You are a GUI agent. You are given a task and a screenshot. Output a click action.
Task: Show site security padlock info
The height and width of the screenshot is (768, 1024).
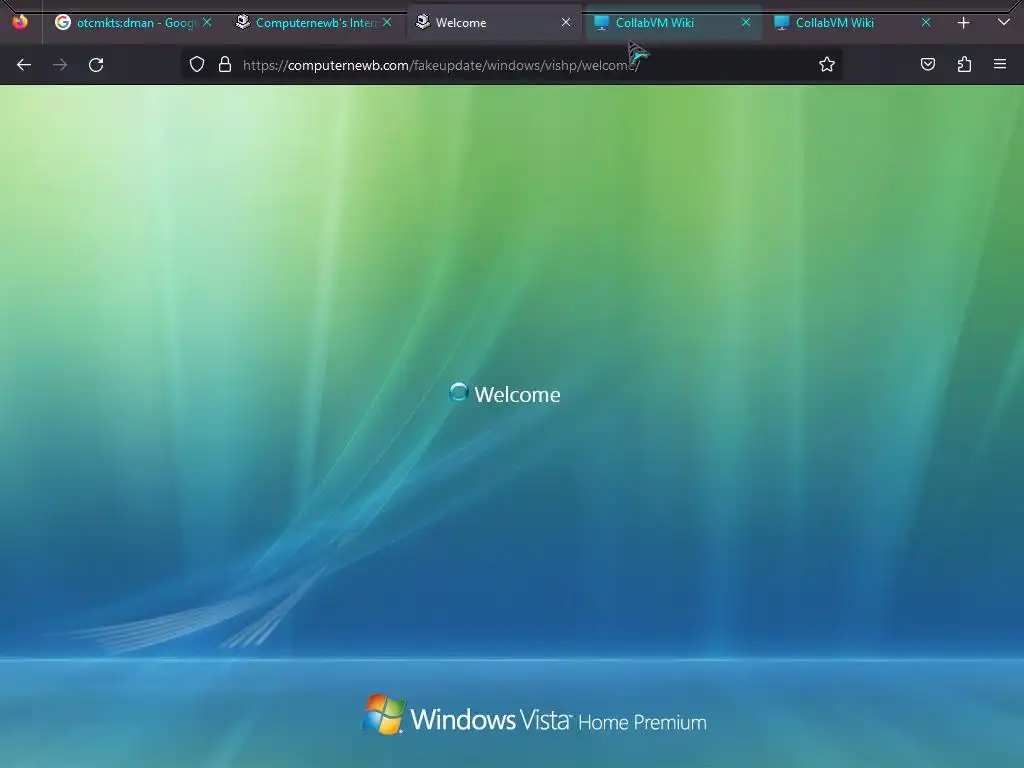[x=225, y=64]
